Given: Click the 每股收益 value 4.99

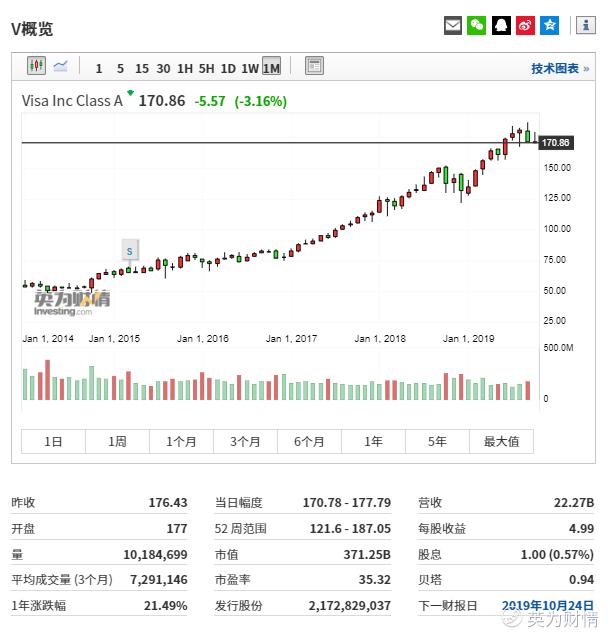Looking at the screenshot, I should [581, 529].
